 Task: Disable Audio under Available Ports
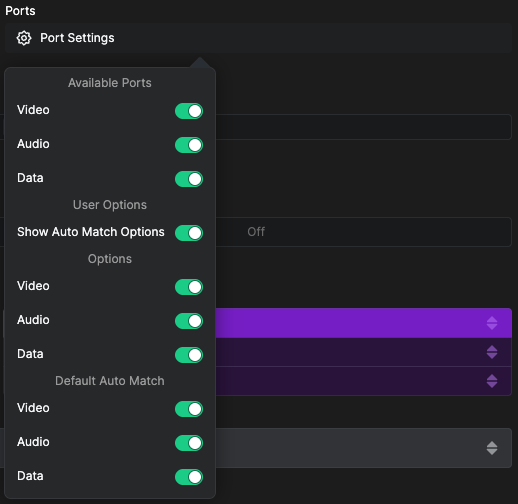coord(189,145)
